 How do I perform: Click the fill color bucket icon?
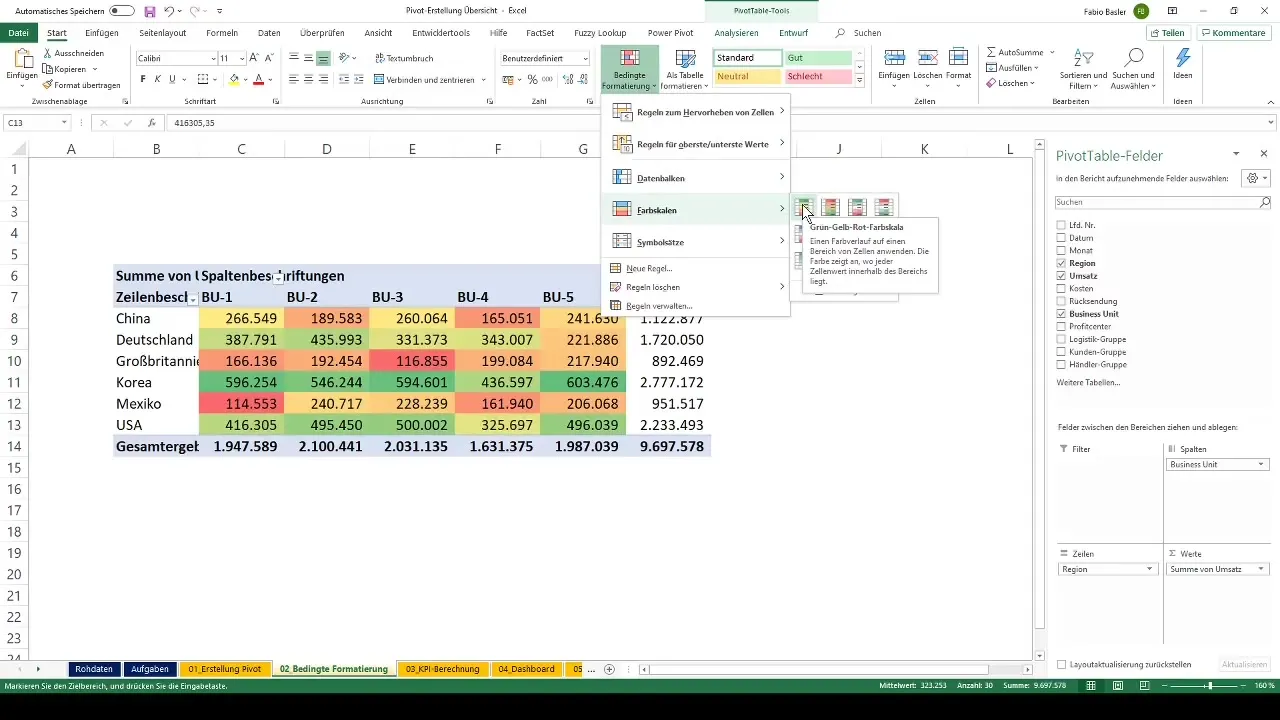point(234,79)
